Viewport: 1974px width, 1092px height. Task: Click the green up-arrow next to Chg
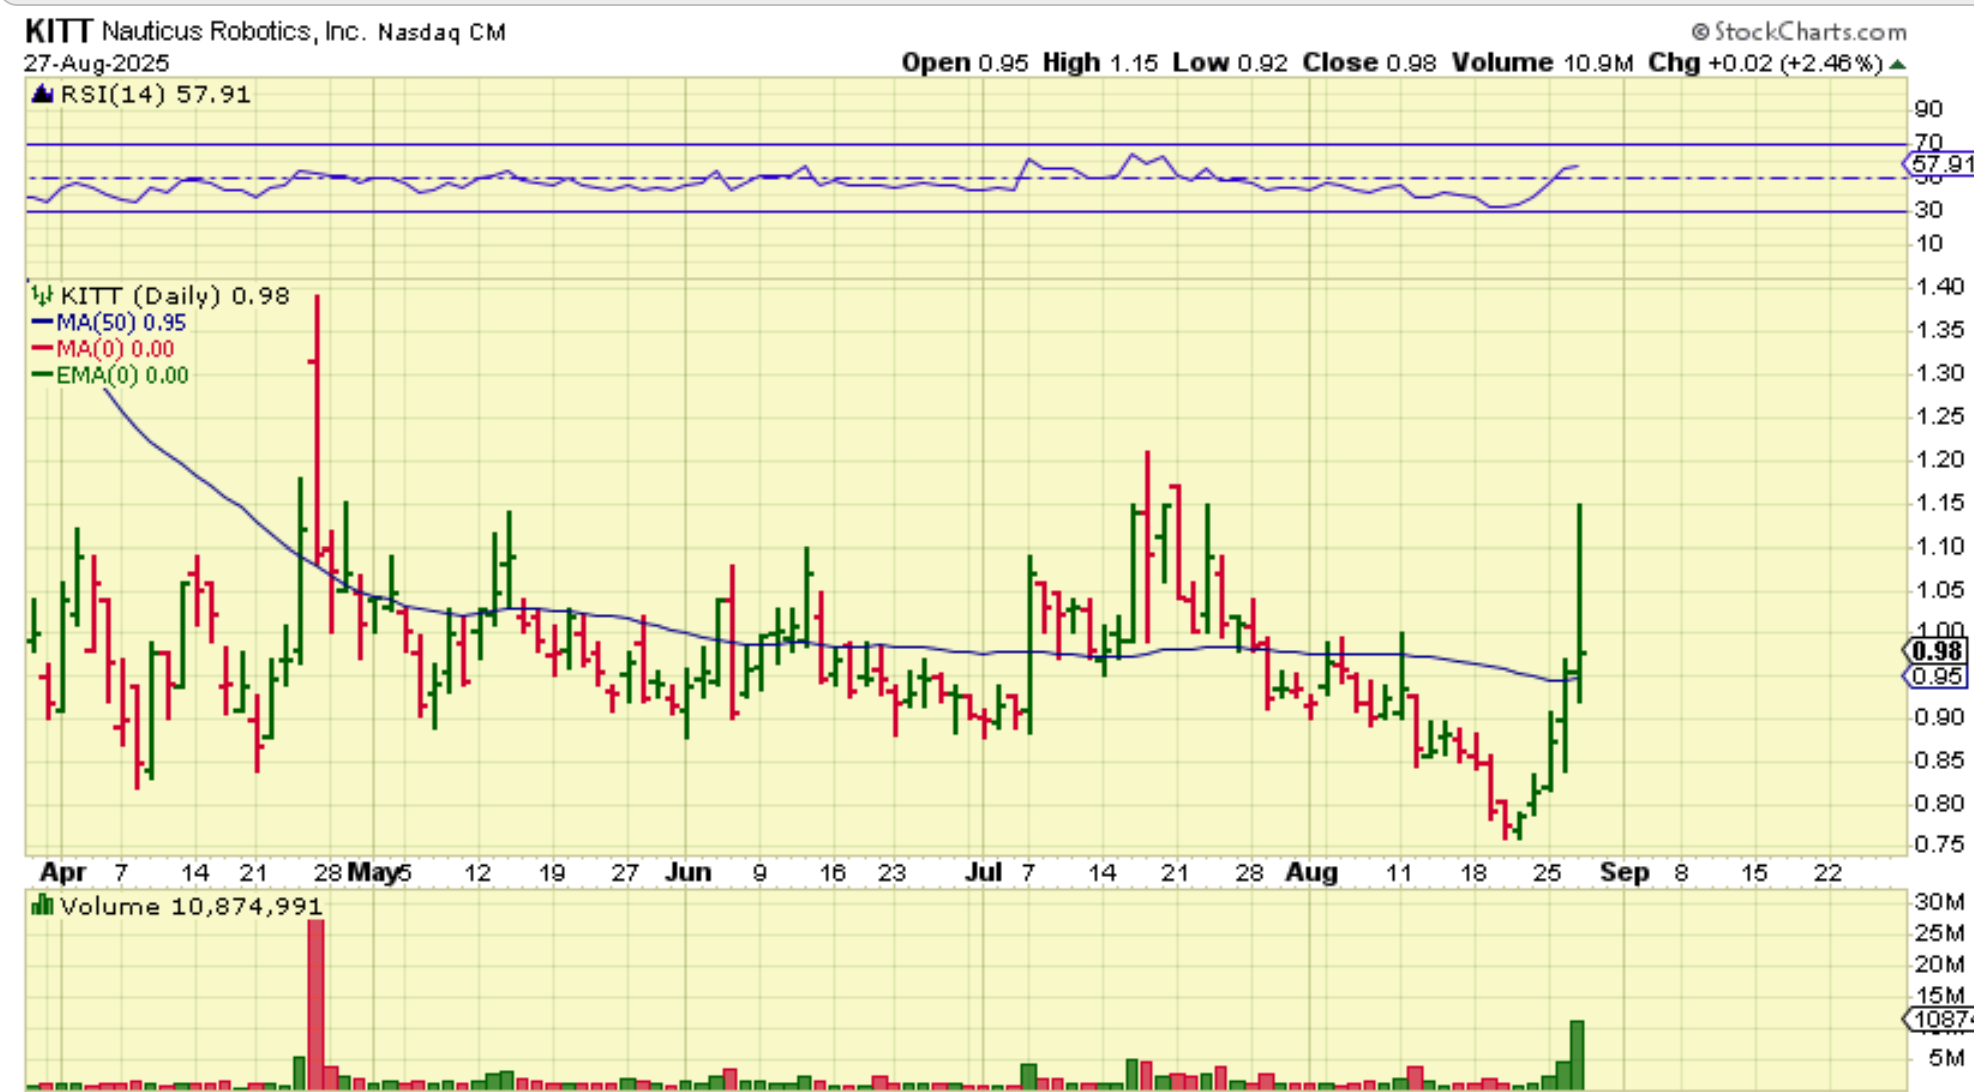[x=1897, y=64]
